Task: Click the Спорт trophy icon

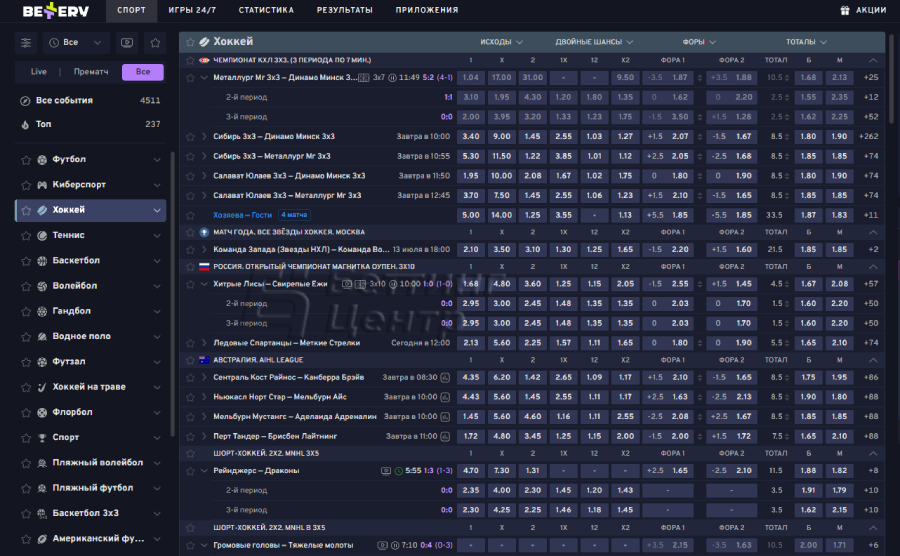Action: (x=42, y=437)
